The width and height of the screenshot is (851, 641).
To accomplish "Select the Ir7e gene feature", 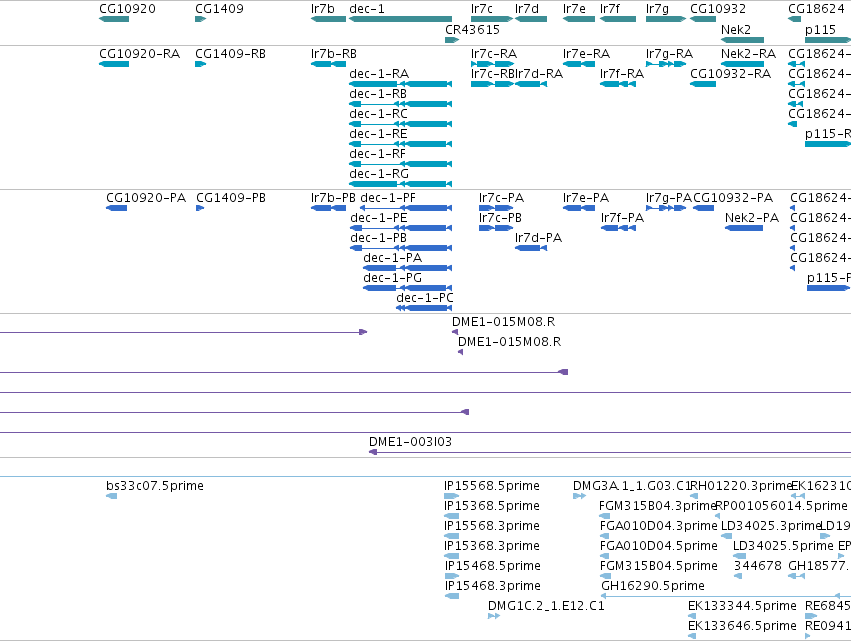I will click(x=579, y=19).
